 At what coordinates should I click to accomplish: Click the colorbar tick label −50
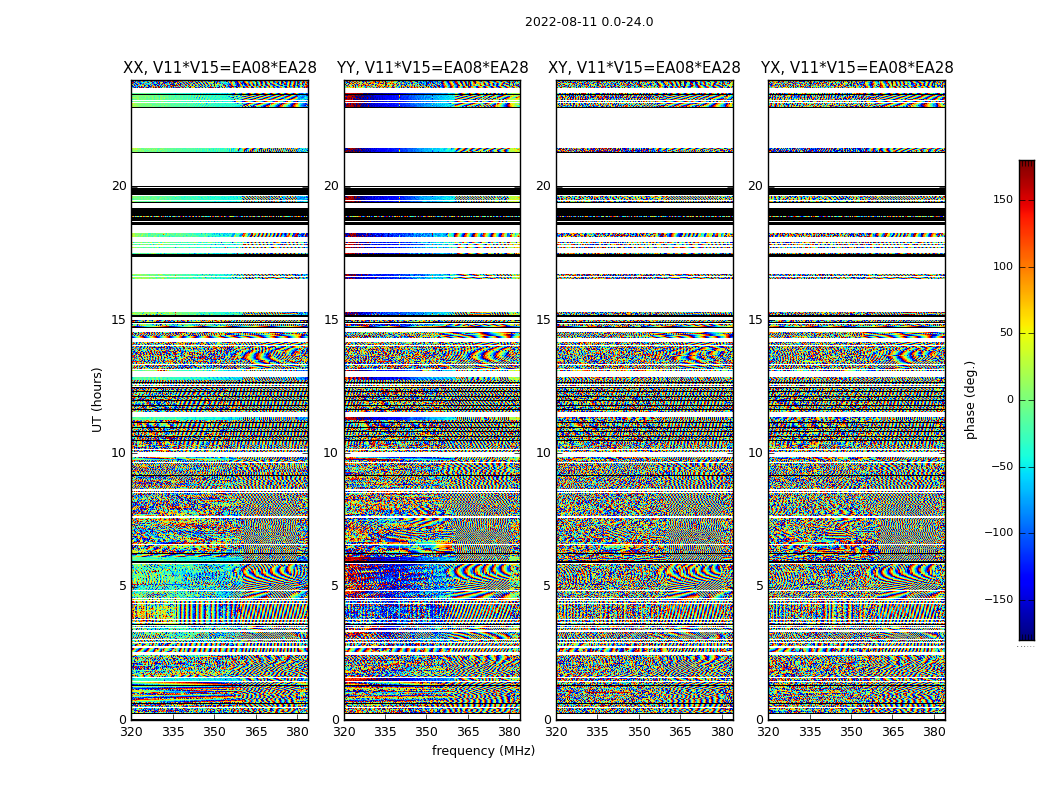coord(1002,467)
